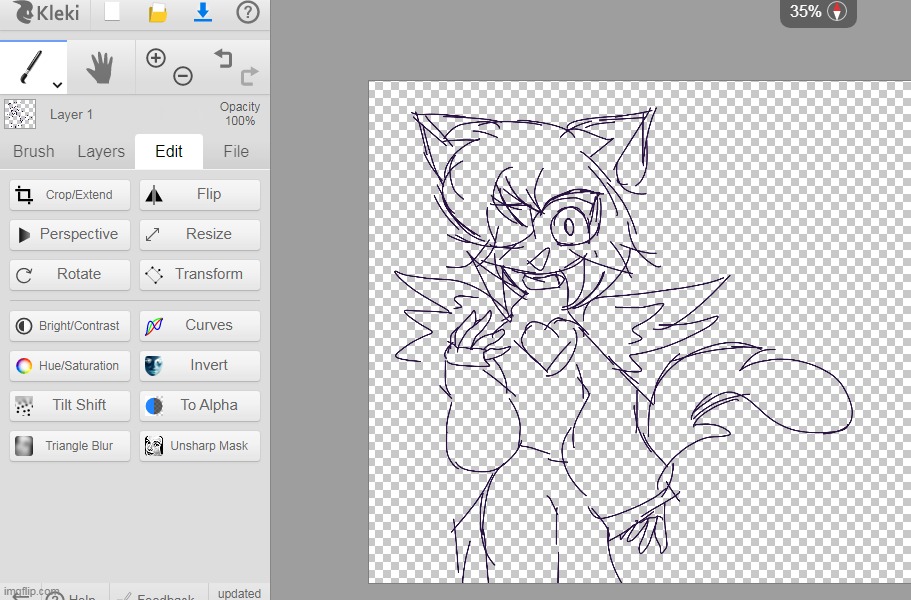
Task: Select the Brush tool
Action: click(x=30, y=67)
